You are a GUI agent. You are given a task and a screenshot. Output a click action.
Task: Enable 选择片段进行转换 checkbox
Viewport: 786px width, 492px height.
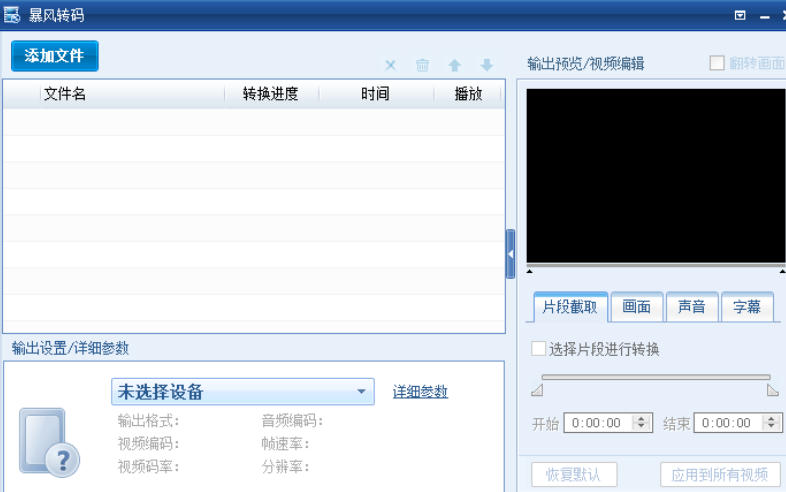pyautogui.click(x=538, y=349)
